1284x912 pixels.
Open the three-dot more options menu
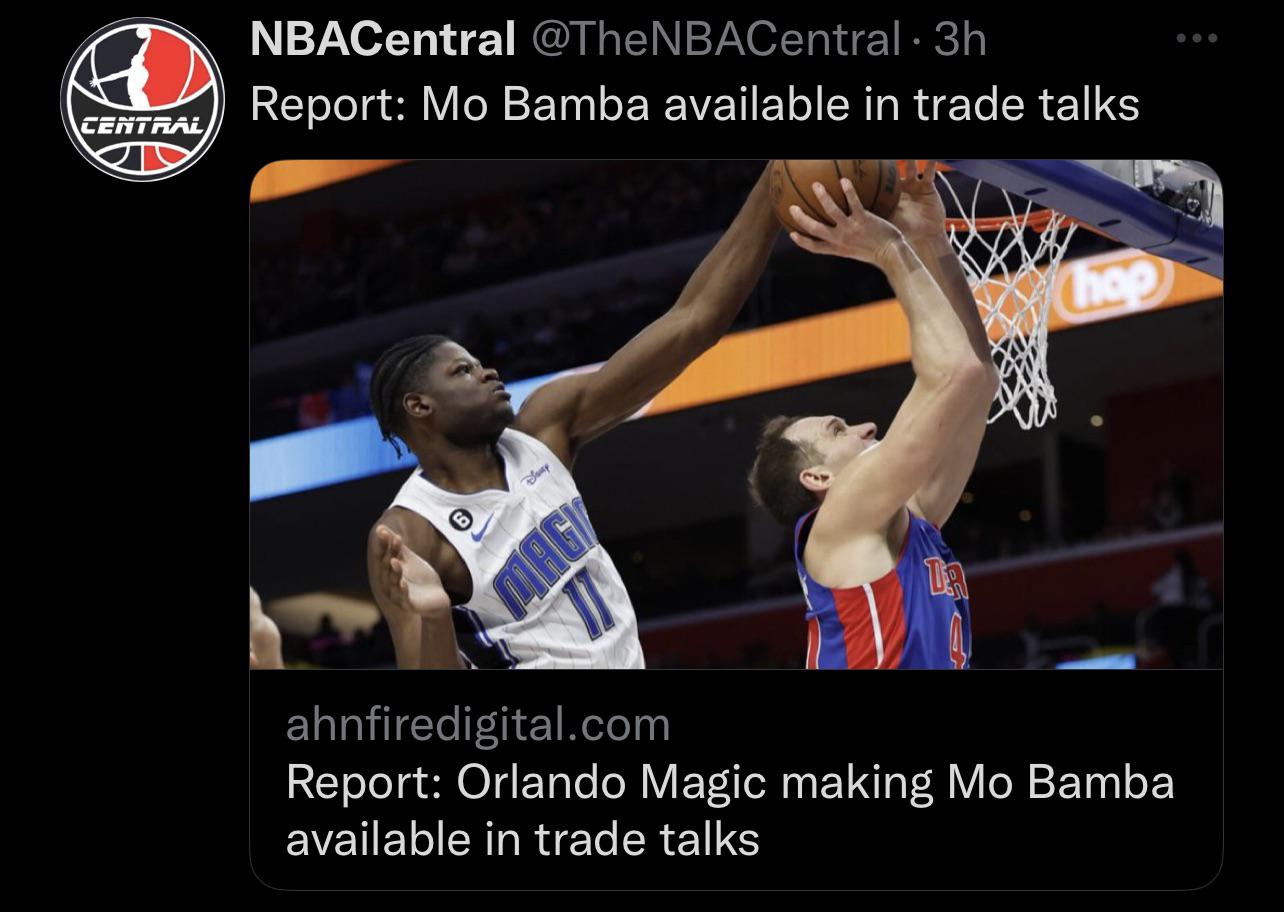click(x=1196, y=40)
